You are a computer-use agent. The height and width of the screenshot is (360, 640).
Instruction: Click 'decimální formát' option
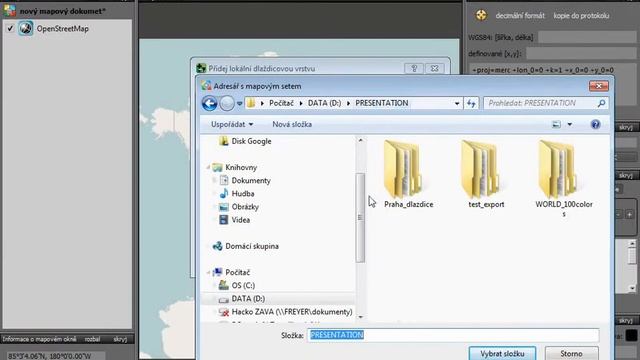pyautogui.click(x=520, y=16)
